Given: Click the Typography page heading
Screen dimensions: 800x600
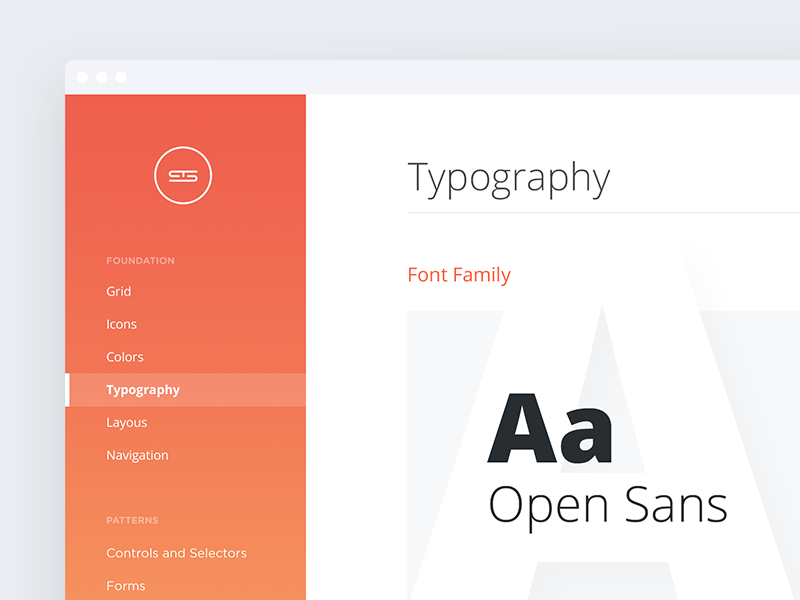Looking at the screenshot, I should [509, 178].
